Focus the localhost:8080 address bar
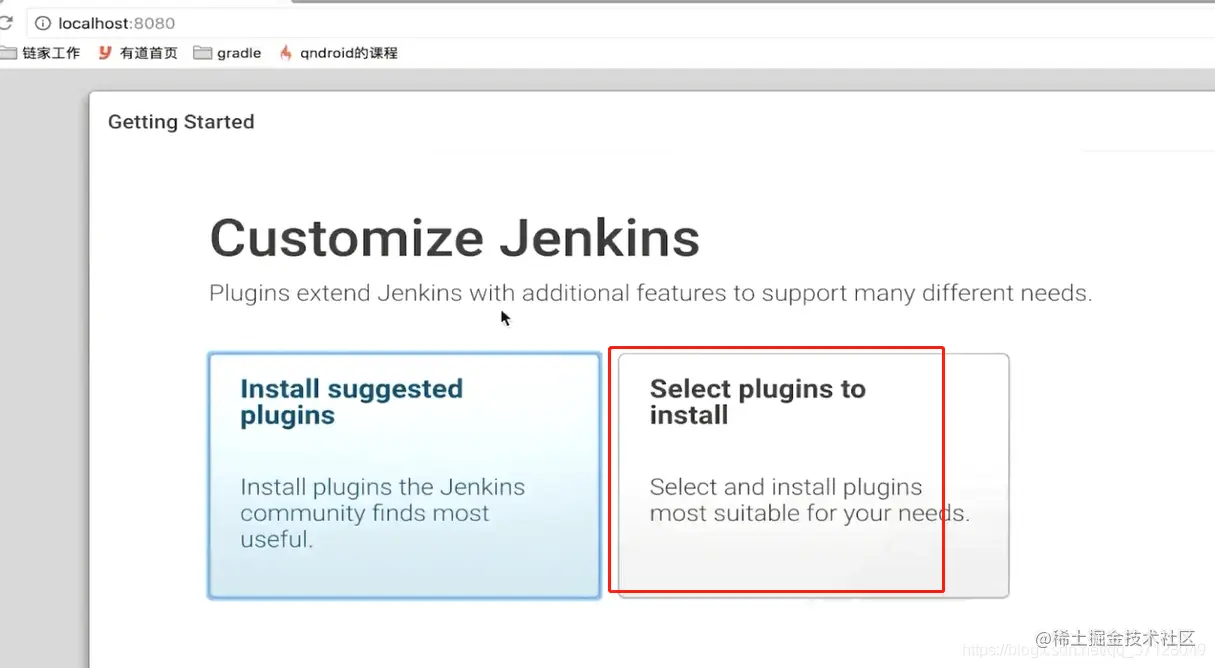Viewport: 1215px width, 668px height. point(620,23)
